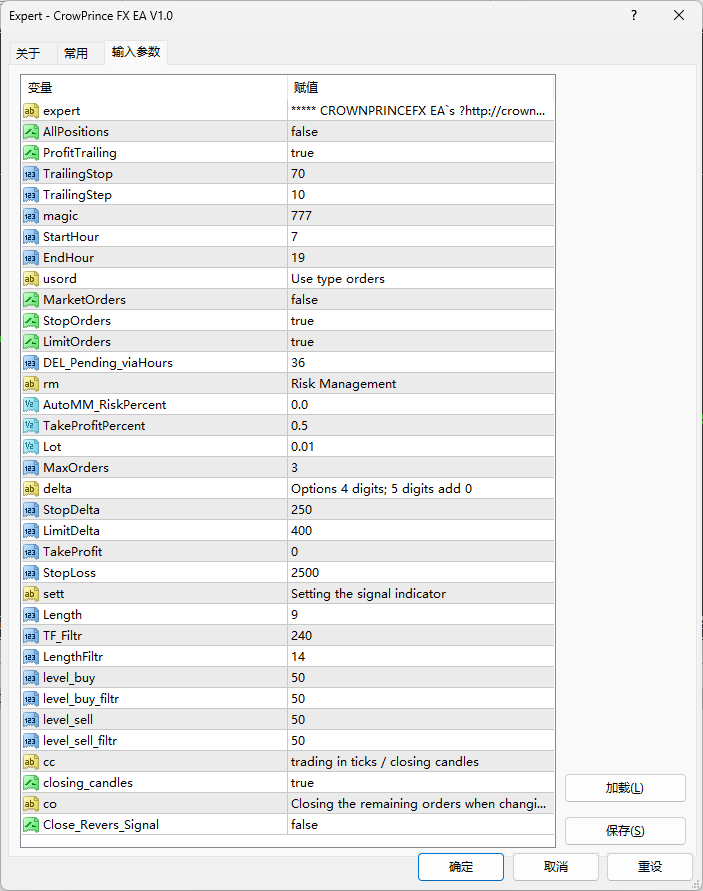Image resolution: width=703 pixels, height=891 pixels.
Task: Click the icon beside AutoMM_RiskPercent
Action: 31,405
